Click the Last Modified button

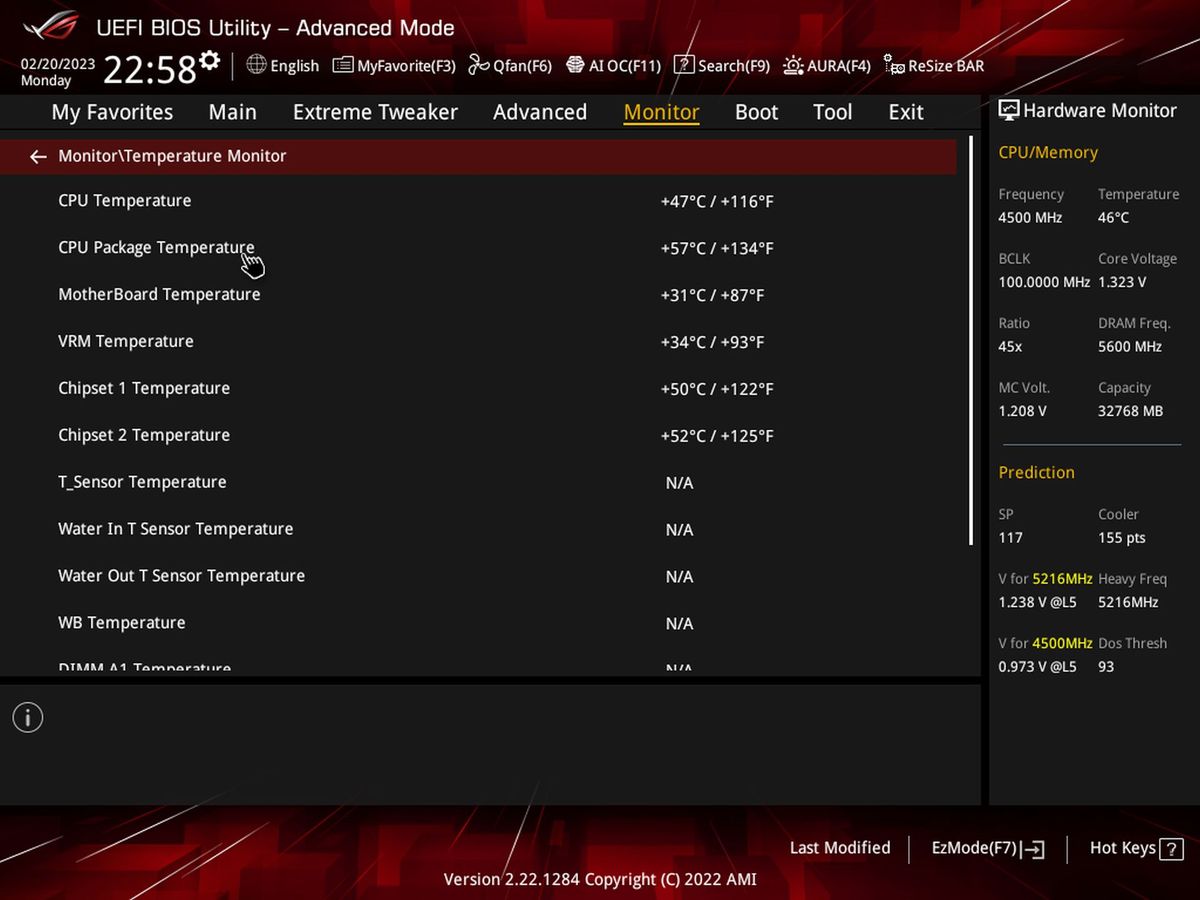tap(840, 848)
